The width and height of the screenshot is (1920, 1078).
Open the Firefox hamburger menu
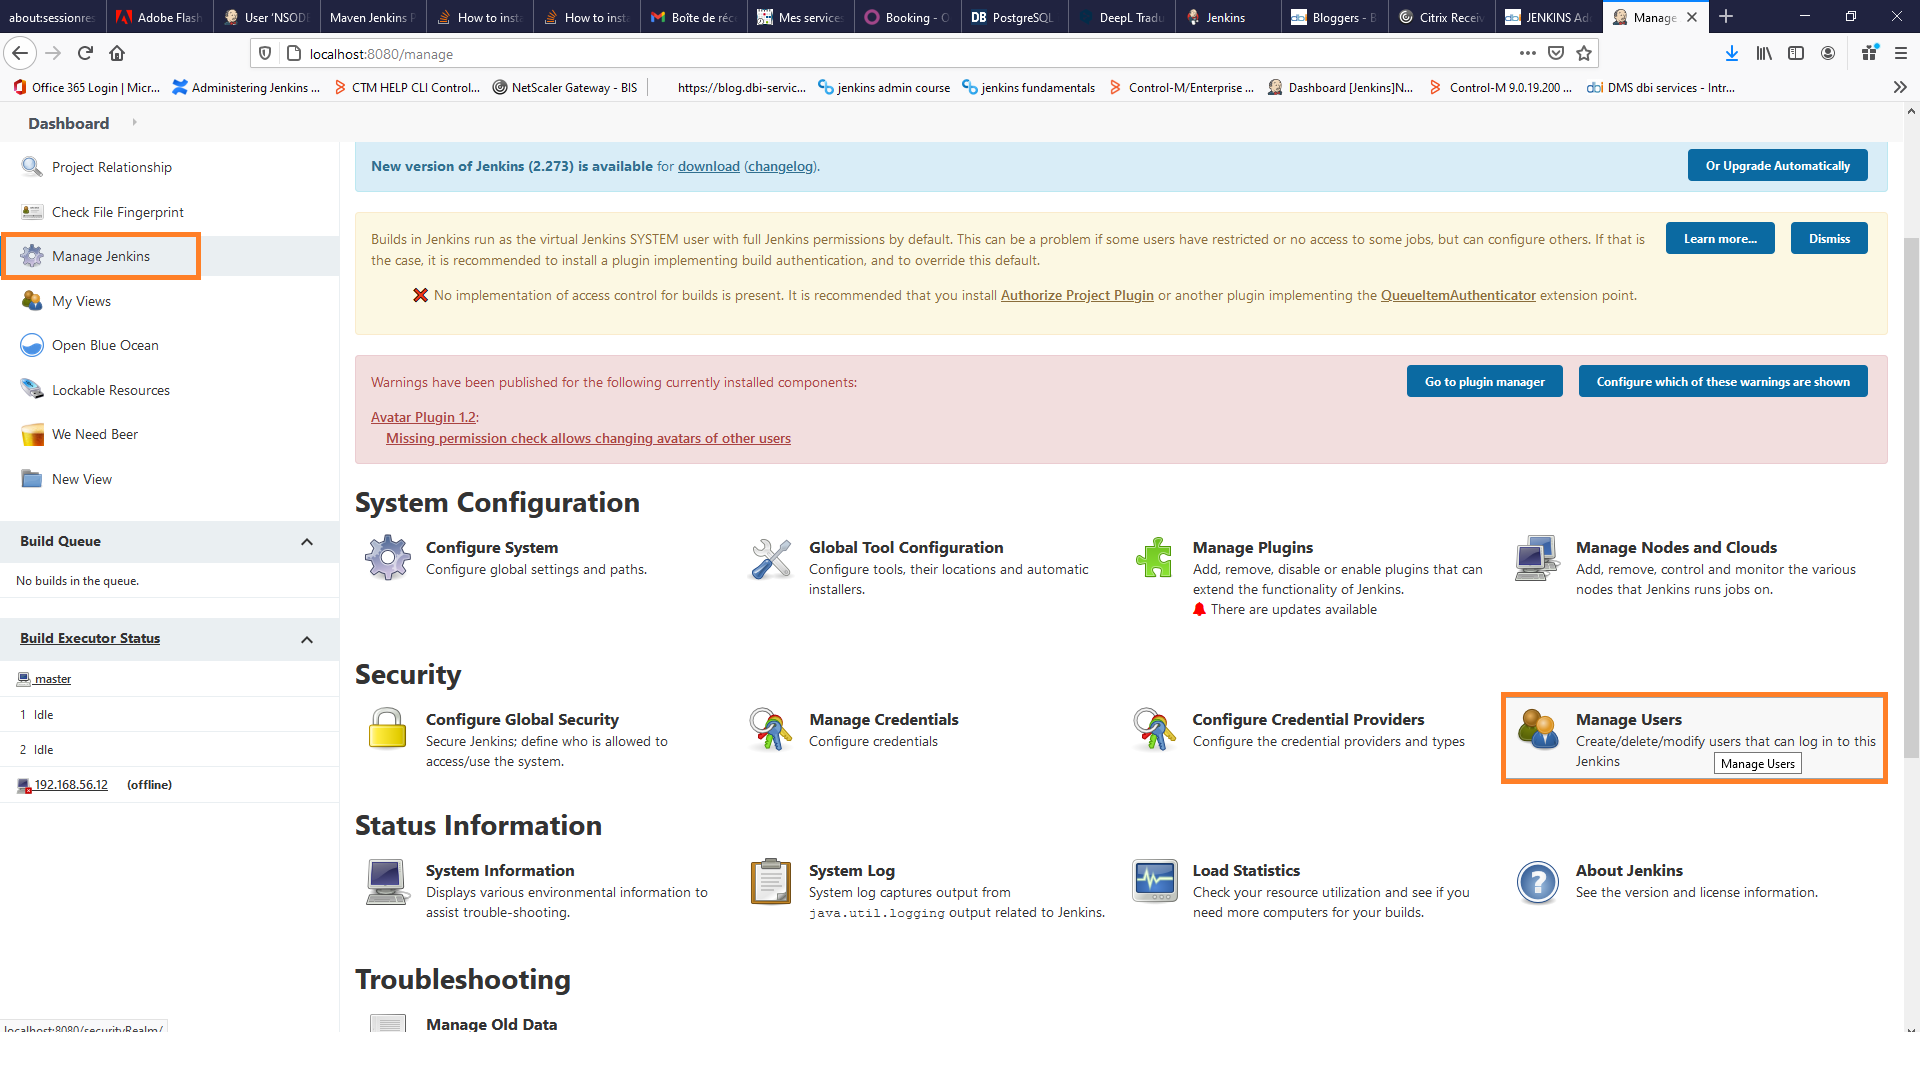tap(1901, 53)
